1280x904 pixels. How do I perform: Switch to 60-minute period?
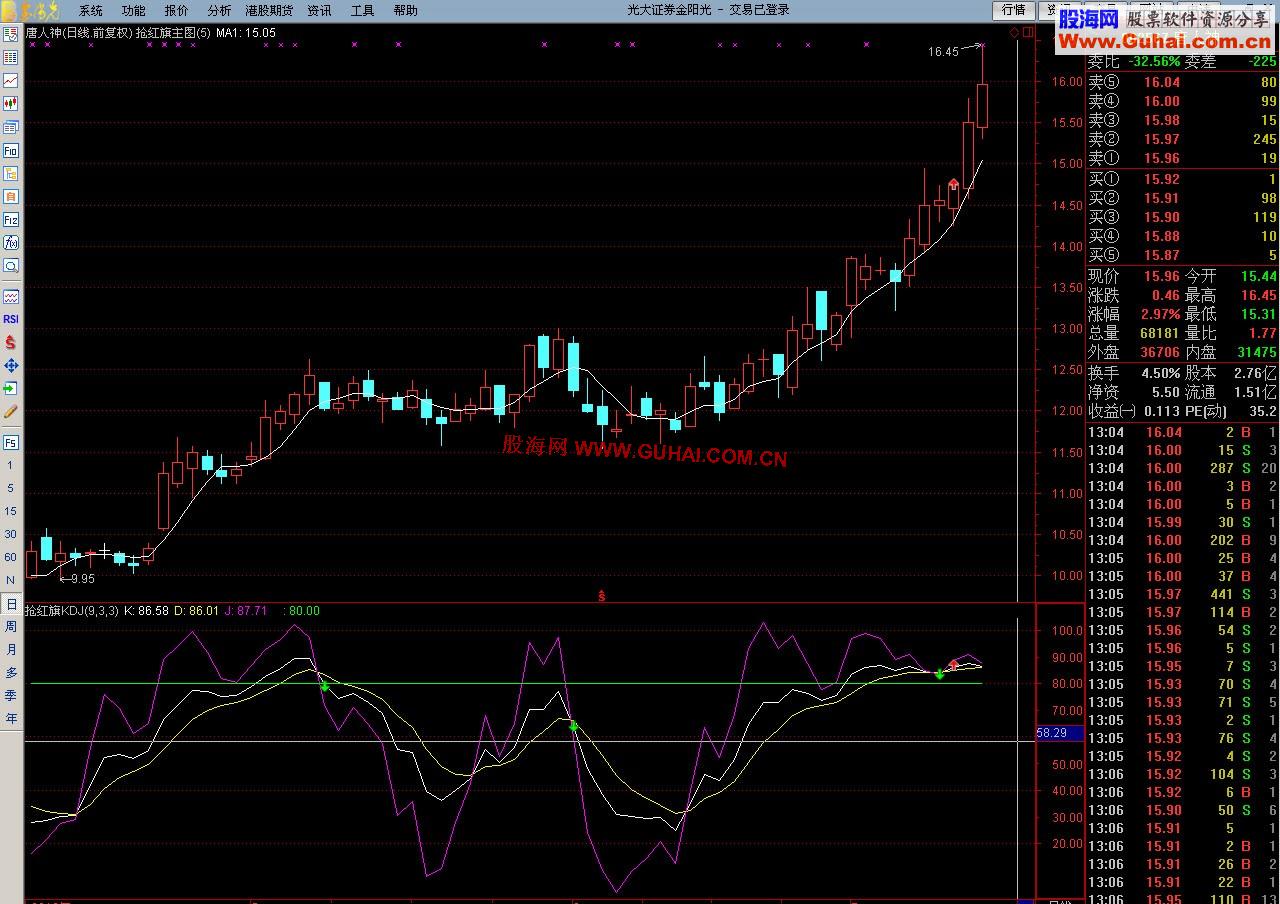pyautogui.click(x=11, y=557)
